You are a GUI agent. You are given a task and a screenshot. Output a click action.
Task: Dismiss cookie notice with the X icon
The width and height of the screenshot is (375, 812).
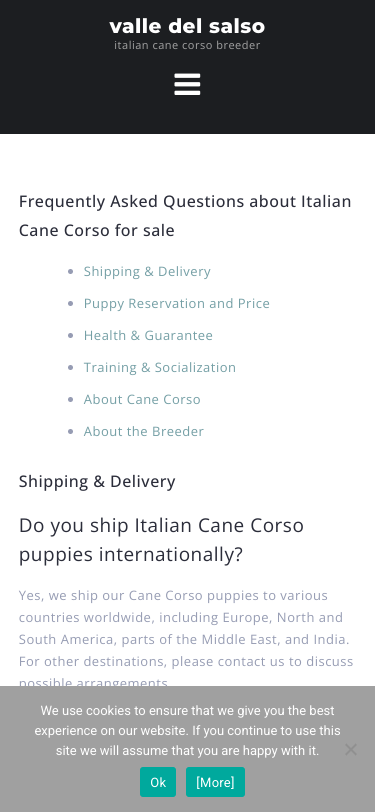coord(351,749)
